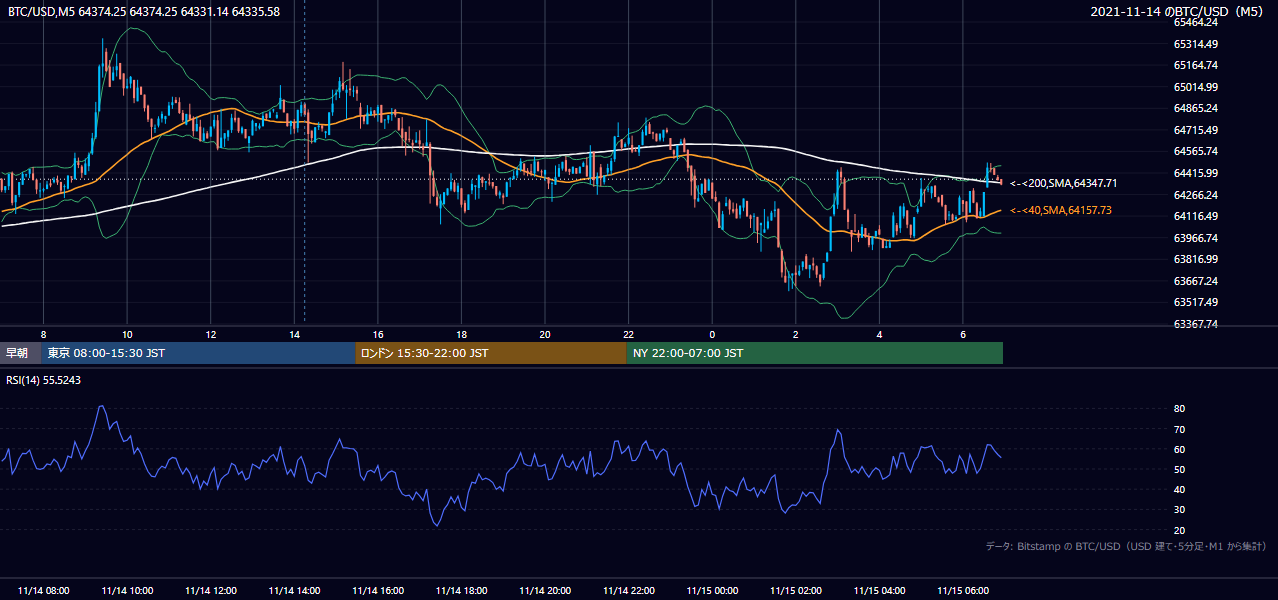Click price axis value 63517.49
Screen dimensions: 1278x600
[1195, 302]
